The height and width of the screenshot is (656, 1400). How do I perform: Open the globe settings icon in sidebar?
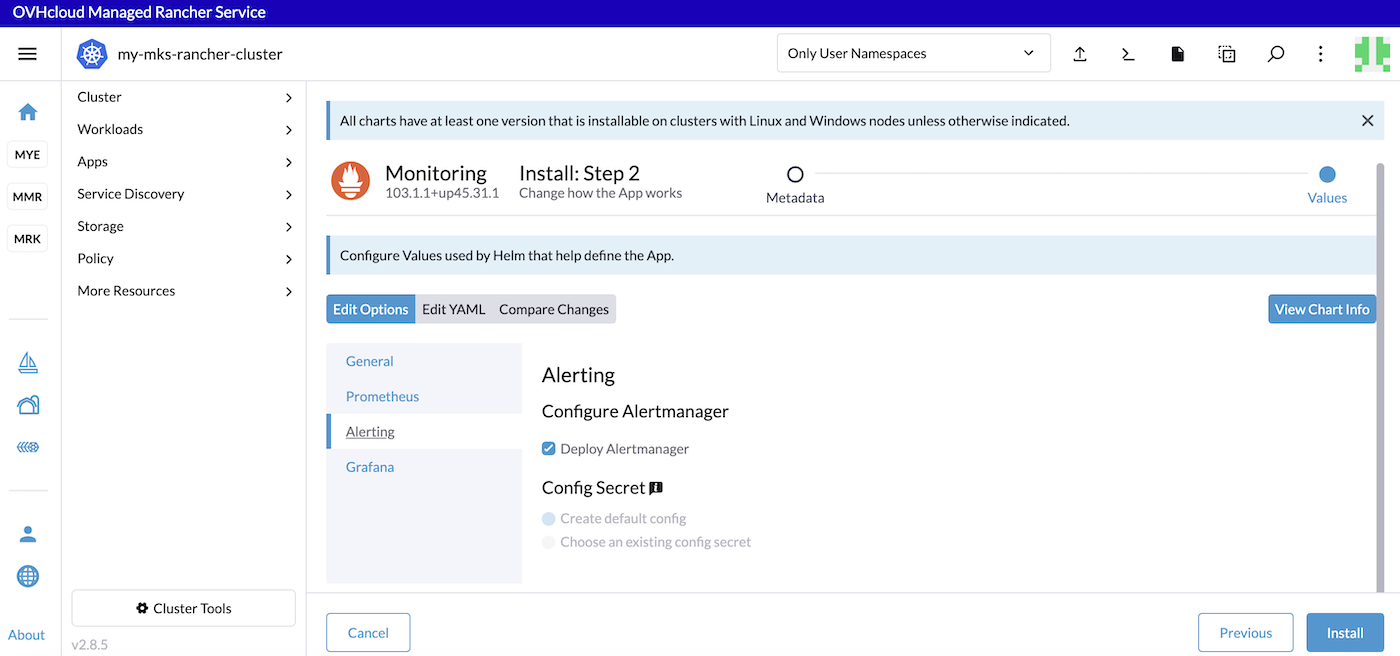pyautogui.click(x=27, y=575)
